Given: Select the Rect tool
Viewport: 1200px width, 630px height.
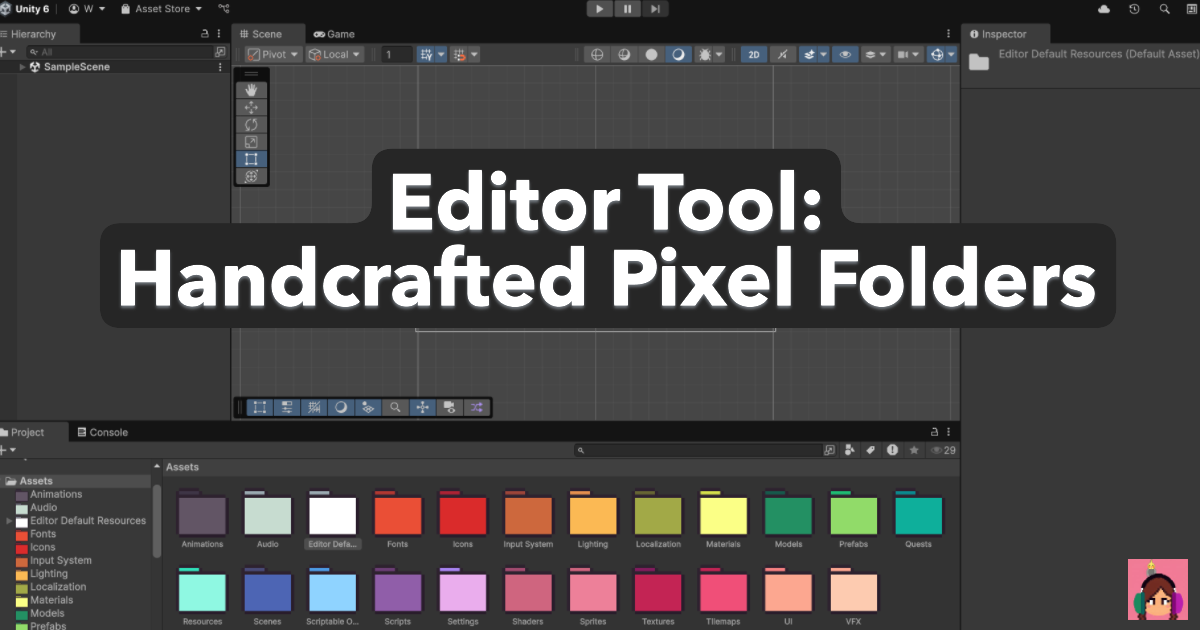Looking at the screenshot, I should click(x=251, y=158).
